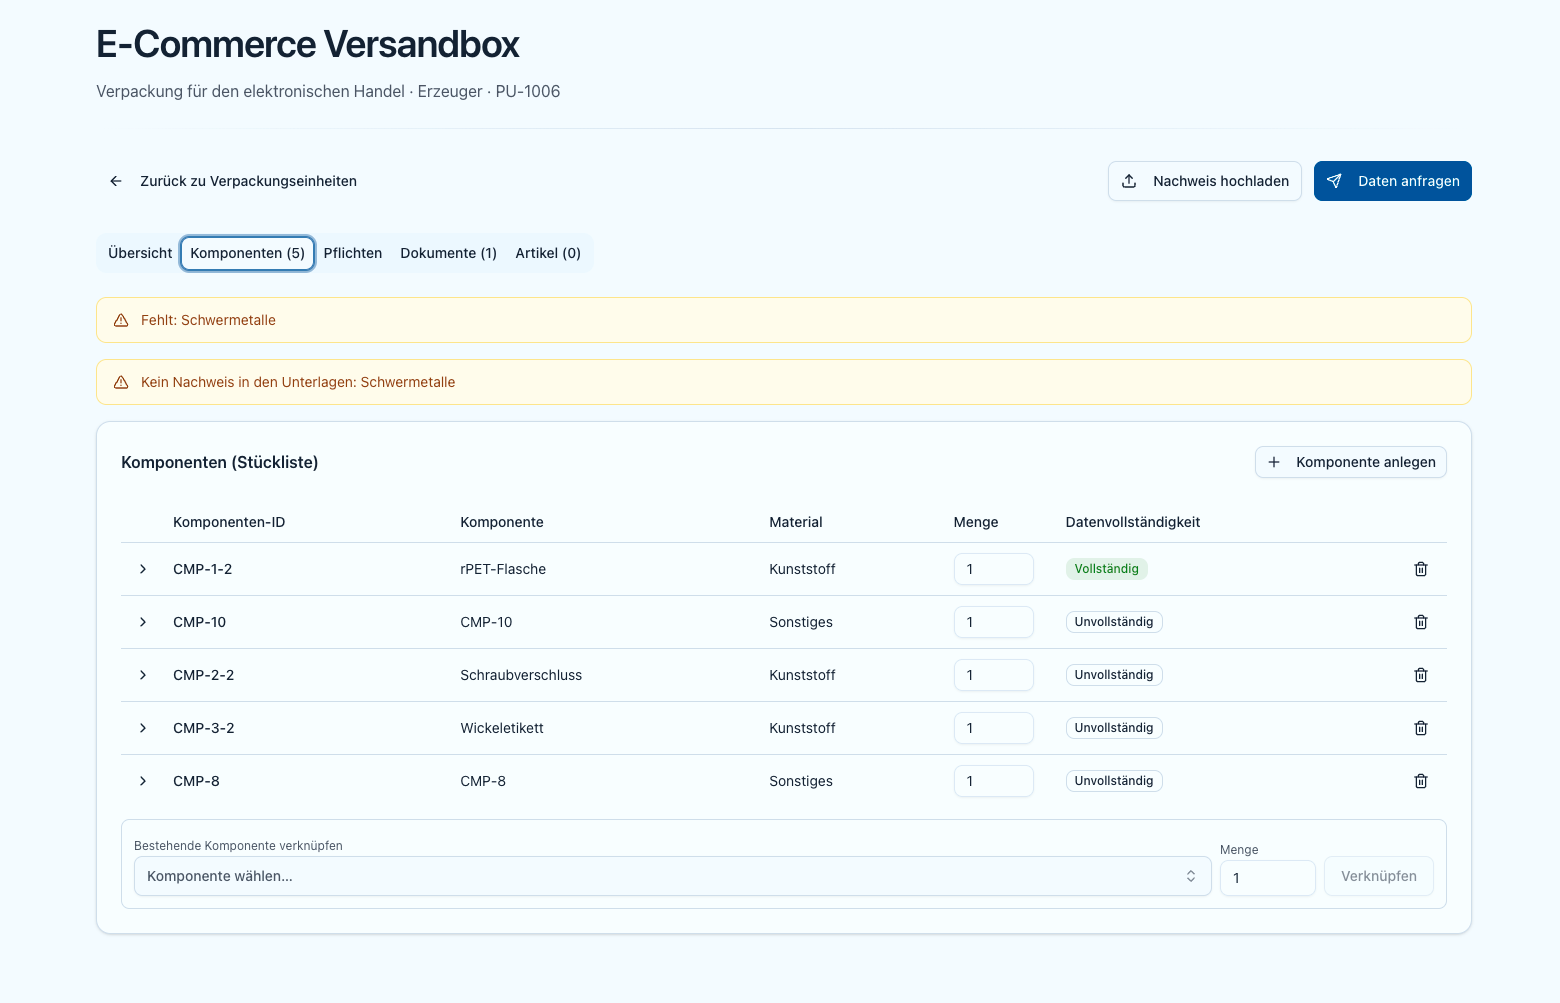
Task: Click 'Kein Nachweis in den Unterlagen' warning
Action: 298,382
